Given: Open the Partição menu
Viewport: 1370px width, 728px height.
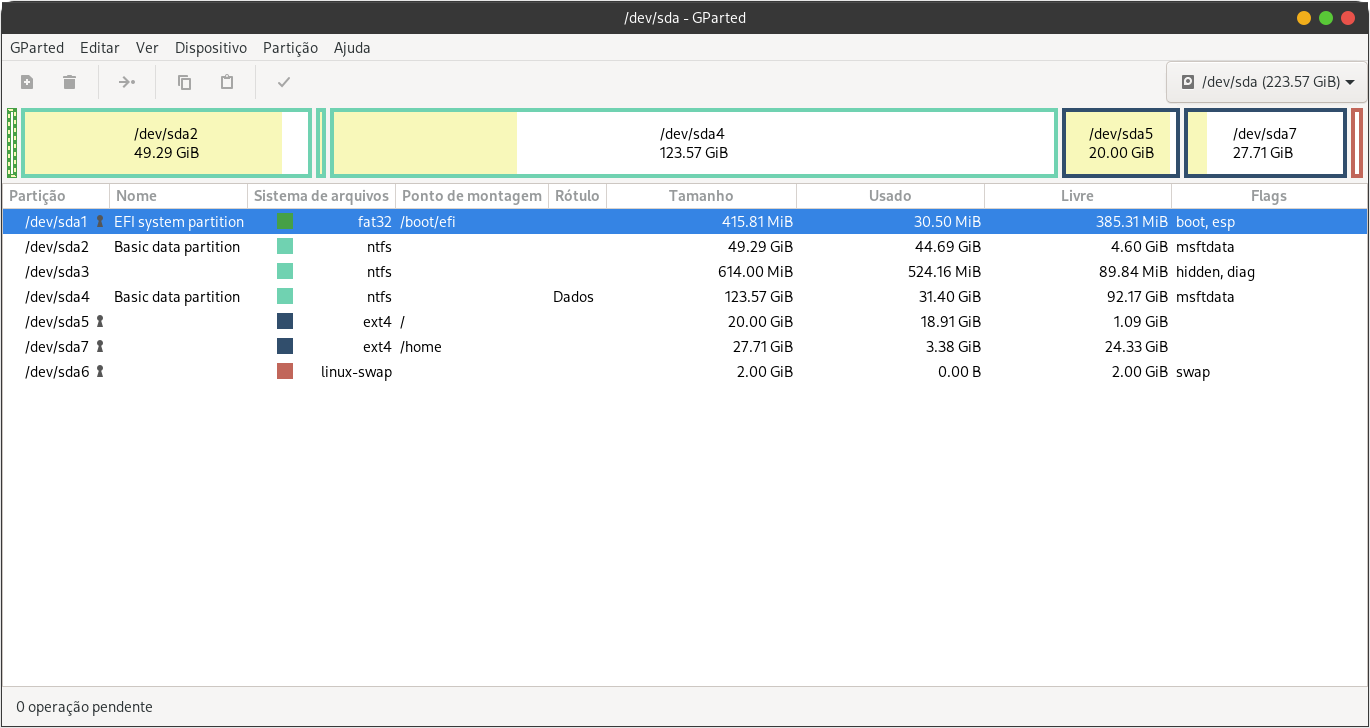Looking at the screenshot, I should pos(291,47).
